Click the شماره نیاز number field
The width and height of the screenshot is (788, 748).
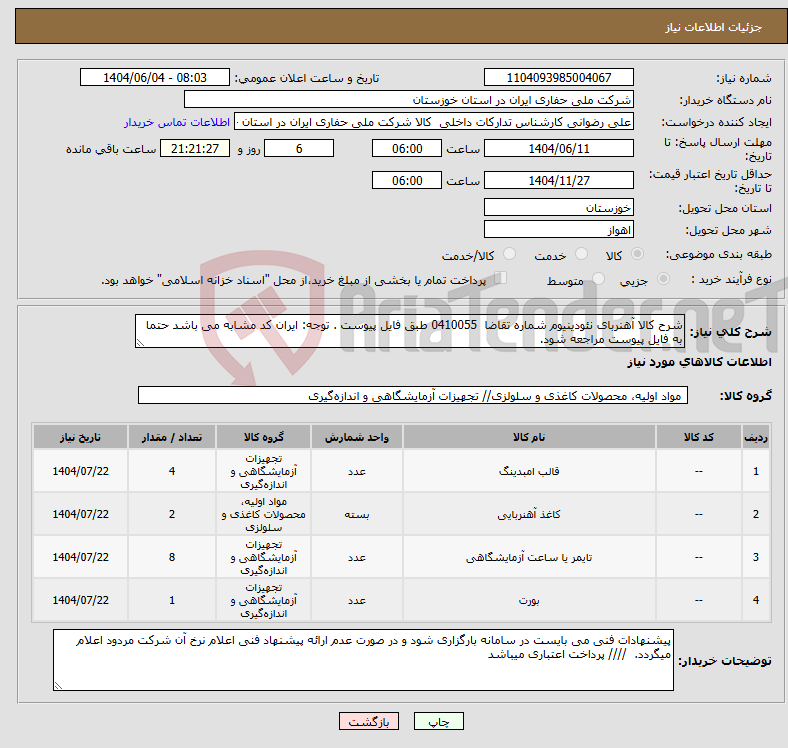[559, 77]
